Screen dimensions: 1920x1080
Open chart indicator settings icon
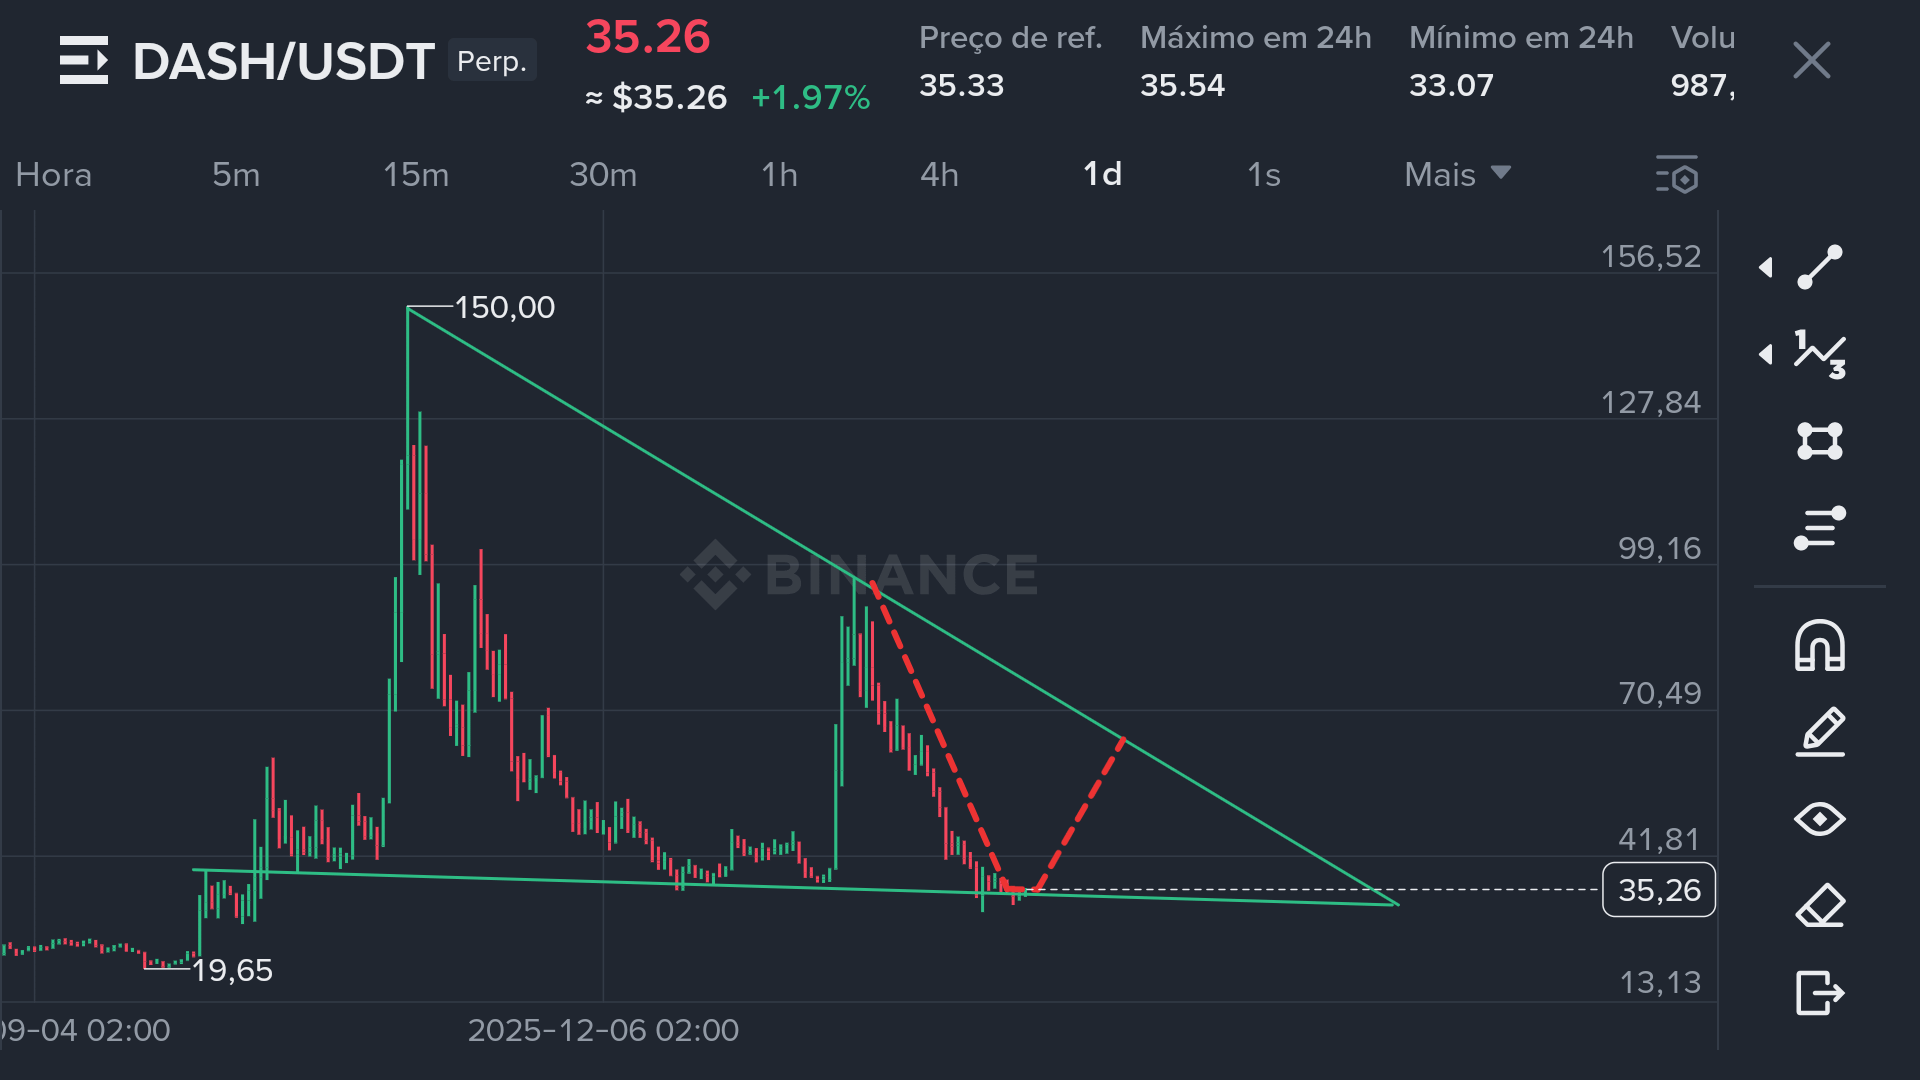(x=1677, y=175)
